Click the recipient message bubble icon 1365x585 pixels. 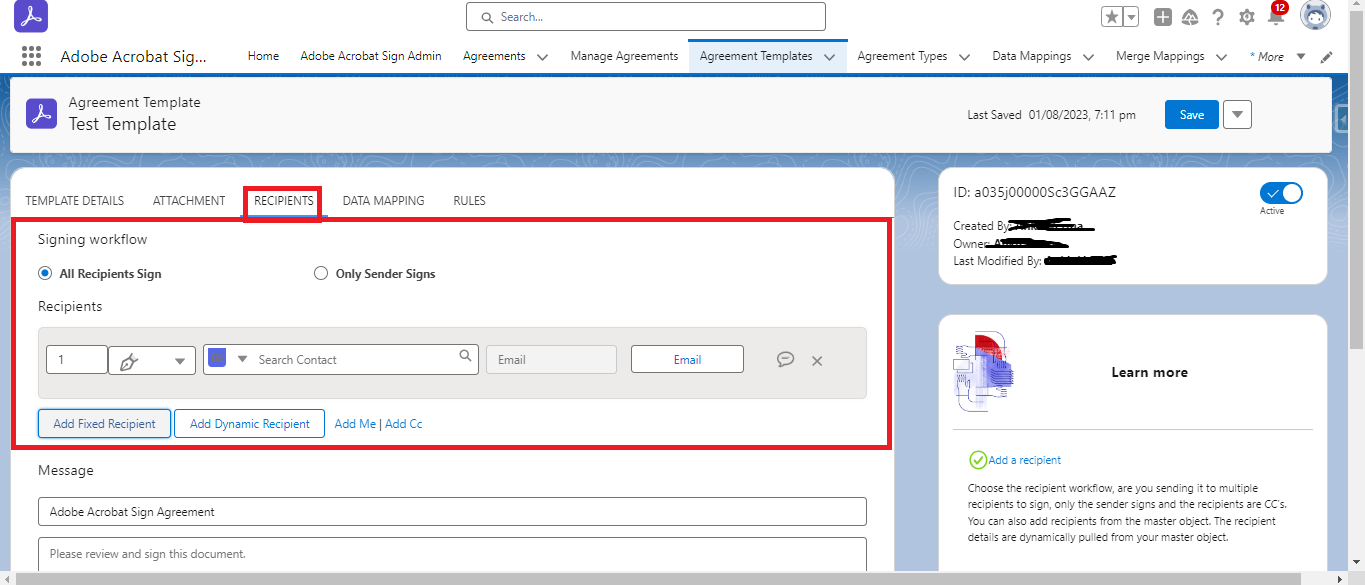[786, 360]
